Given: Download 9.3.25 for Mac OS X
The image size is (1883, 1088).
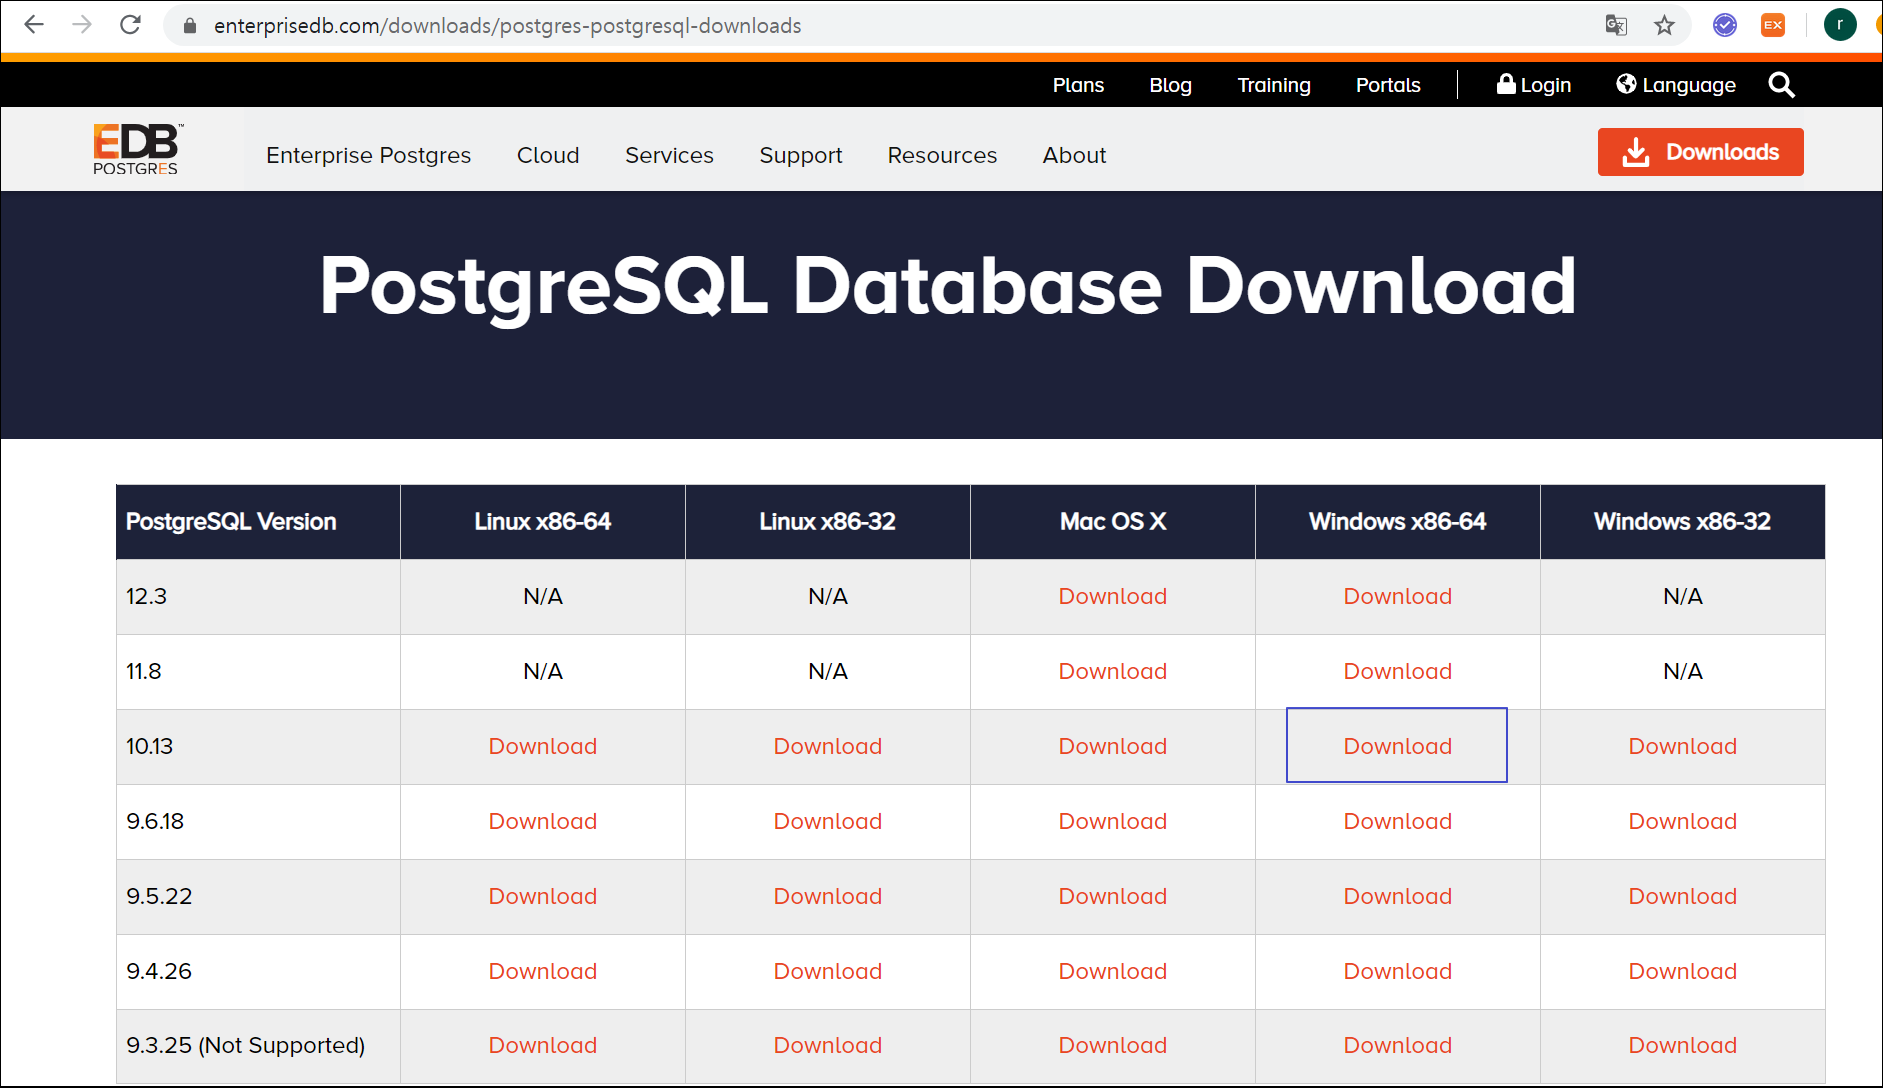Looking at the screenshot, I should [x=1112, y=1045].
